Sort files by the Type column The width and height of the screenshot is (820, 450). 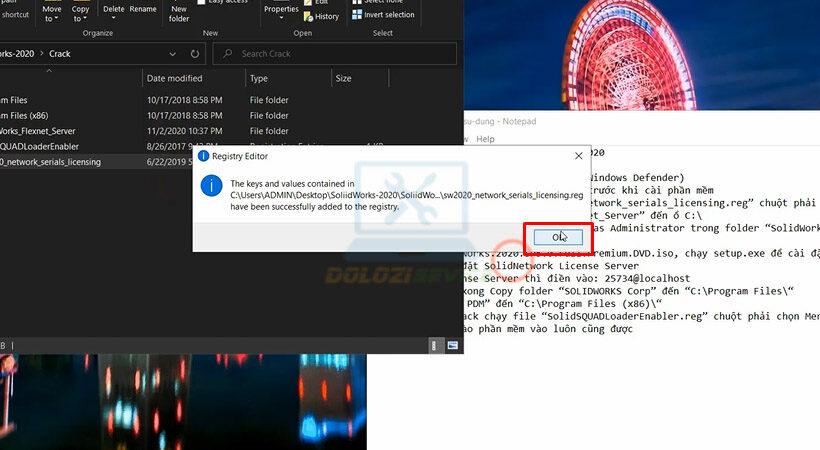(x=259, y=78)
